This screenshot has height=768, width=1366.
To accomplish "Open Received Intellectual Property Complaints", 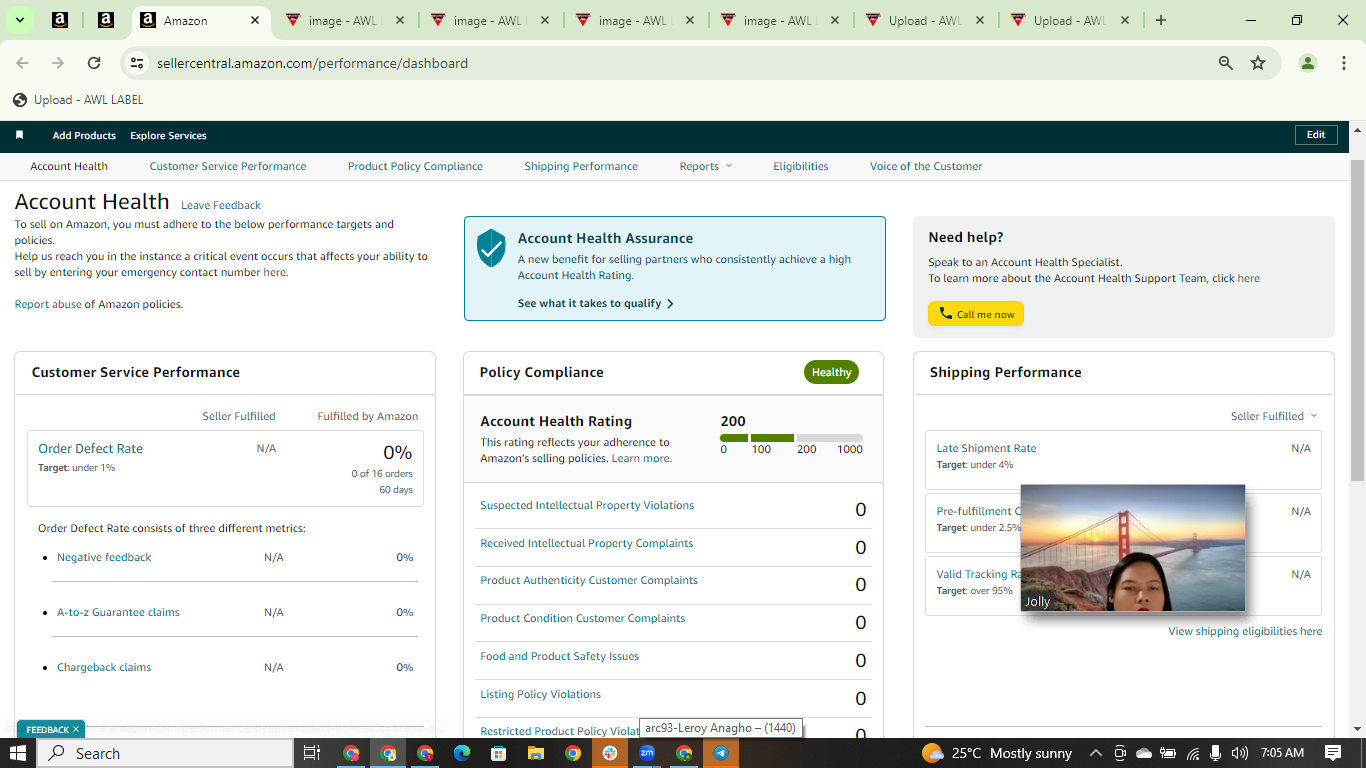I will click(587, 543).
